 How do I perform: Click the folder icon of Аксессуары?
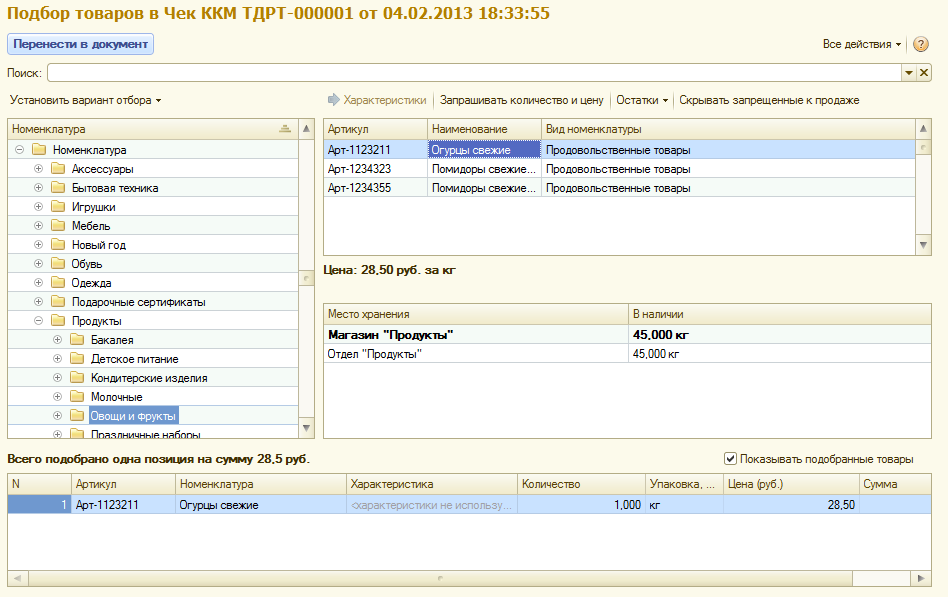click(x=58, y=169)
